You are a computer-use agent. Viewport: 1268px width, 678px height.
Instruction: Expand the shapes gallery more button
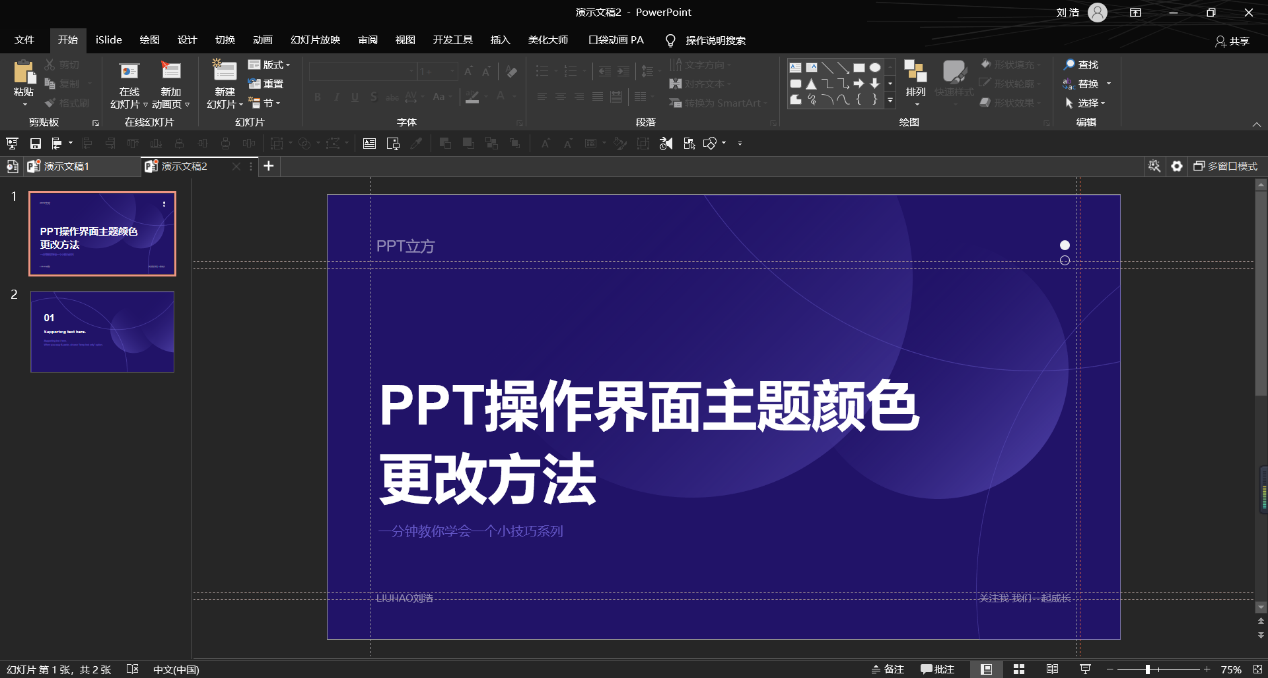890,100
